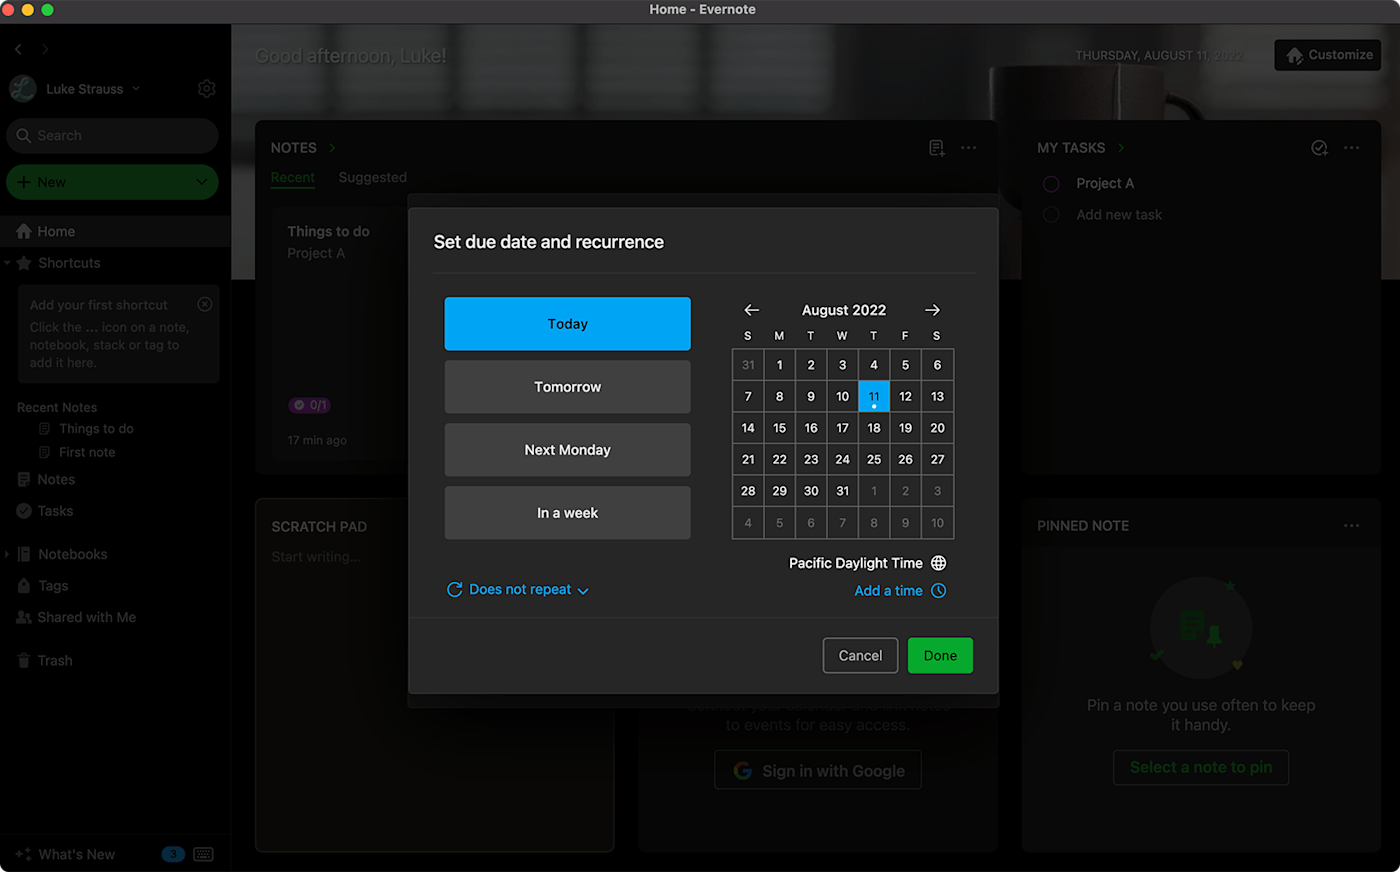Cancel the due date dialog
The image size is (1400, 872).
[x=860, y=656]
